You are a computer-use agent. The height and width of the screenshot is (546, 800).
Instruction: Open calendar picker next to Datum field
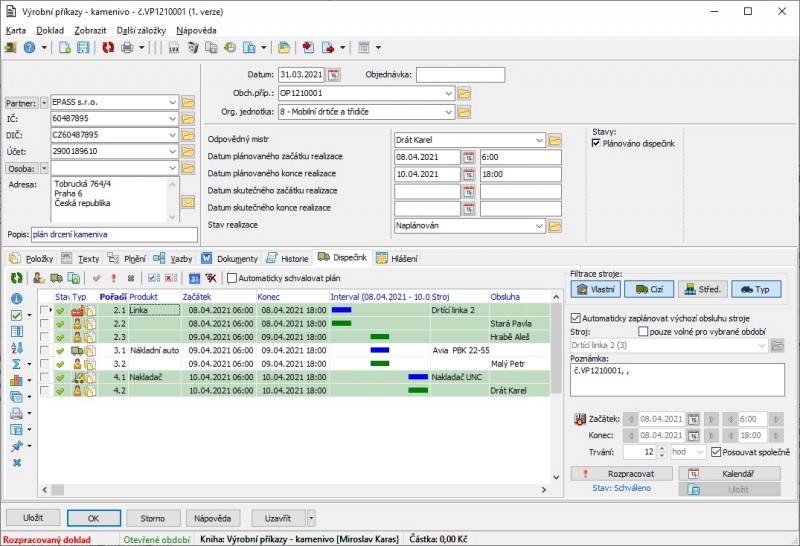[334, 75]
